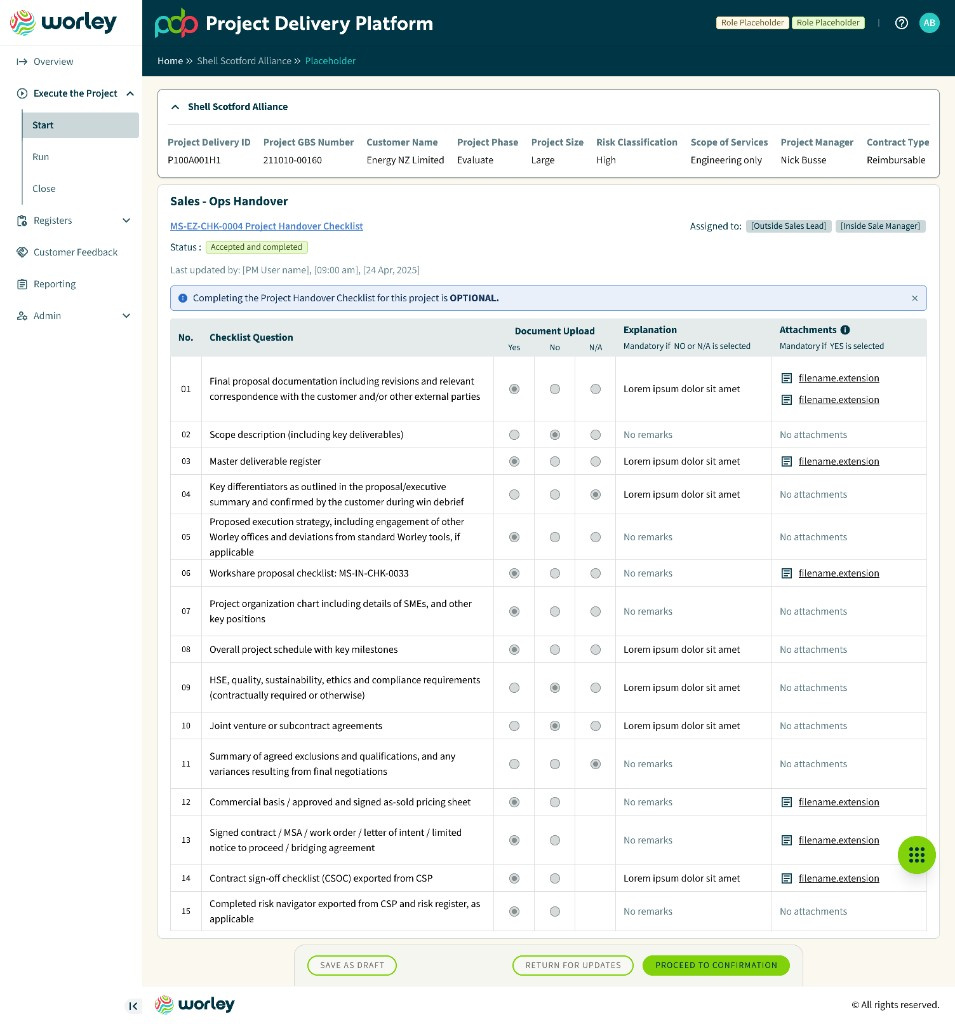Select No for Contract sign-off checklist row
This screenshot has height=1024, width=955.
coord(555,878)
